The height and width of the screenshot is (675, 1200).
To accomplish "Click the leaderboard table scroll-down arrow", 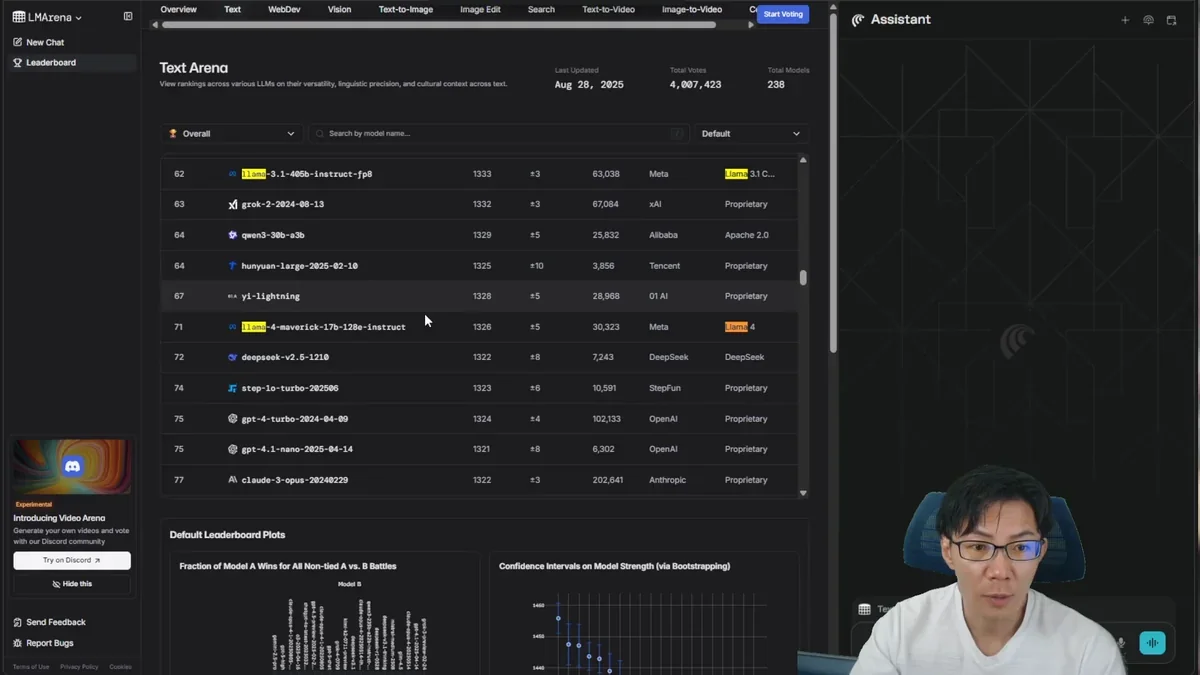I will (803, 493).
